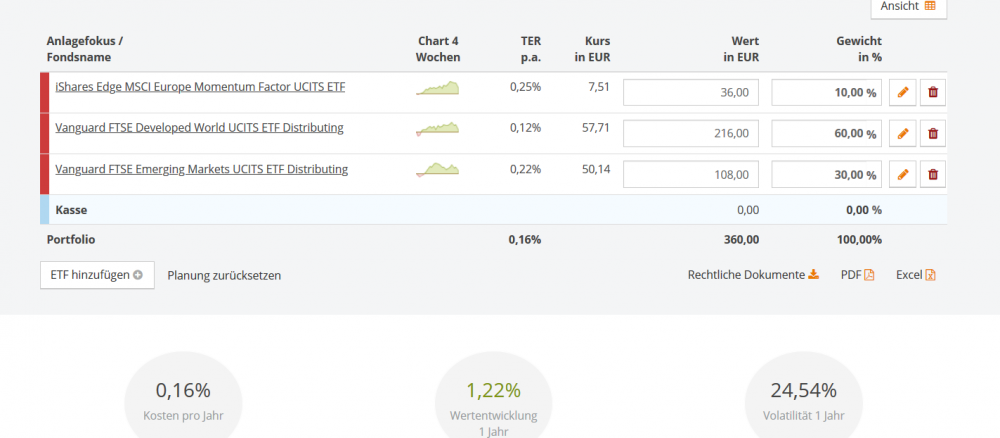Download portfolio as PDF
Image resolution: width=1000 pixels, height=438 pixels.
pos(857,275)
